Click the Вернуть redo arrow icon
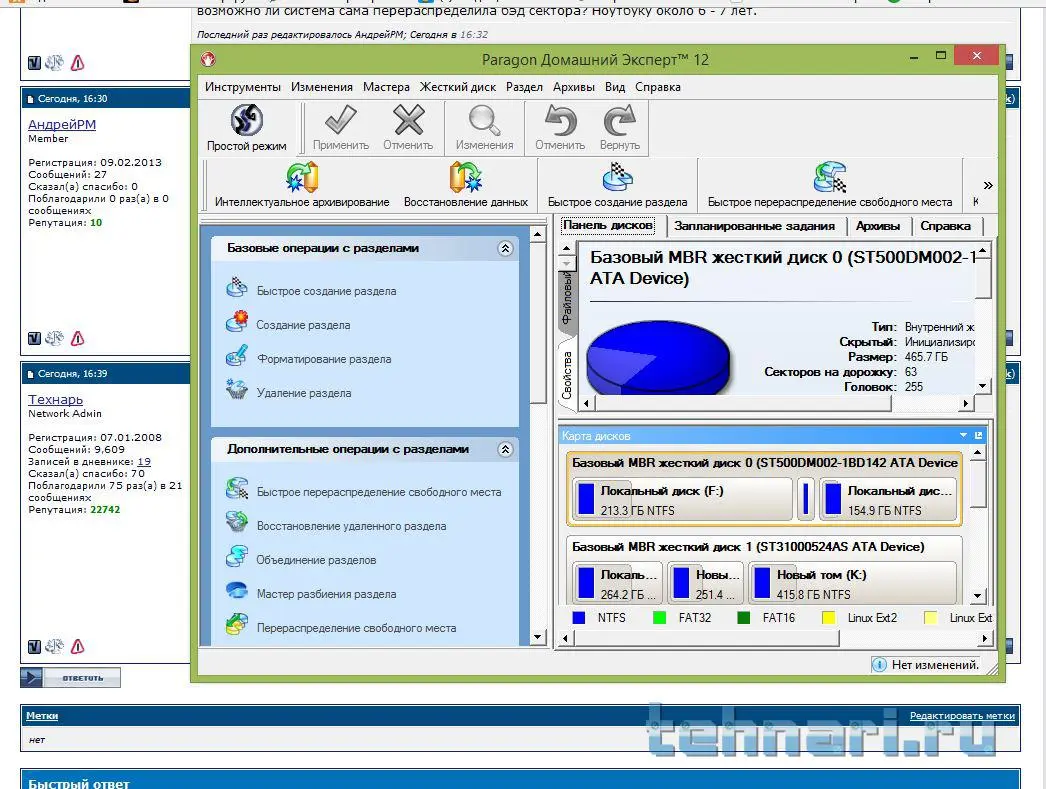The height and width of the screenshot is (789, 1046). (x=619, y=121)
